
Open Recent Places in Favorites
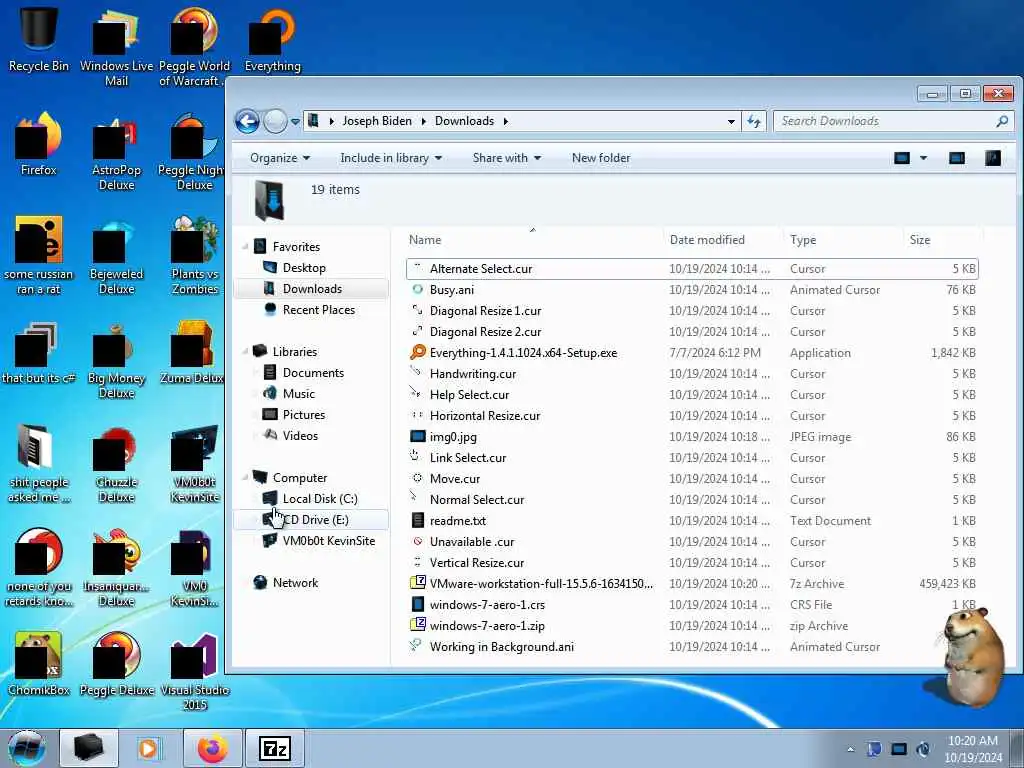coord(318,310)
